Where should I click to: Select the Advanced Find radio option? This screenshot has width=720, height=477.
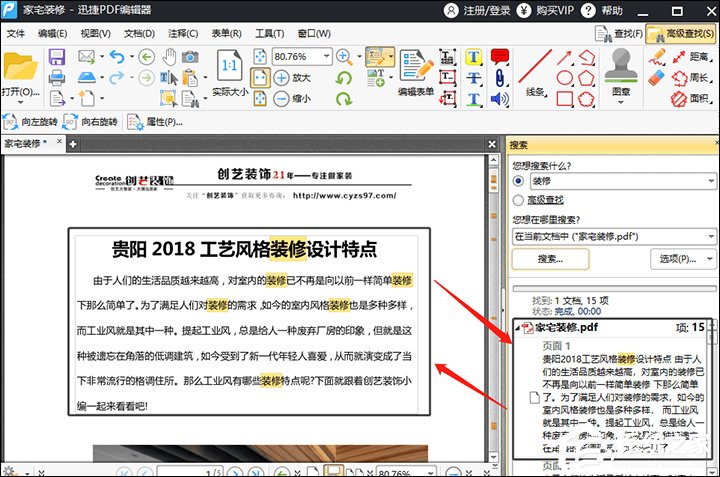tap(518, 200)
